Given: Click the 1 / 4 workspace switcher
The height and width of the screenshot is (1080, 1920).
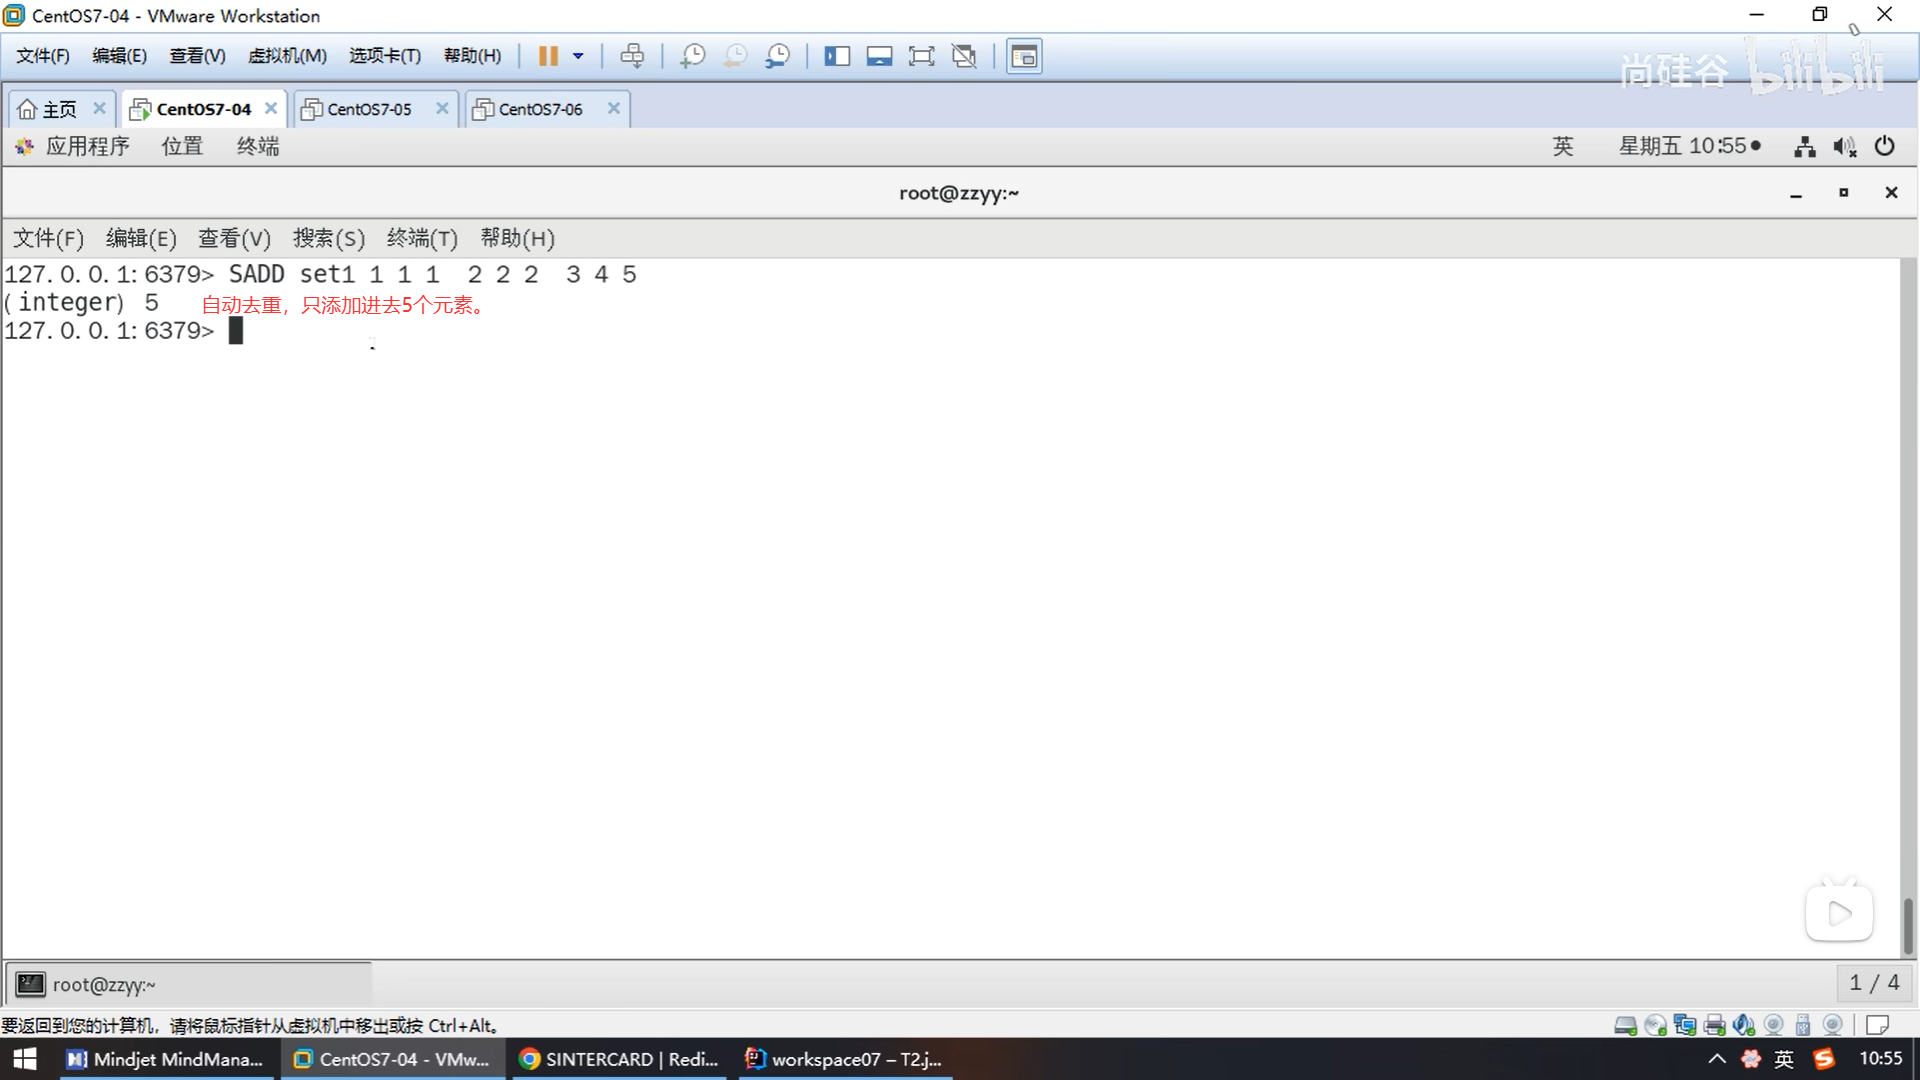Looking at the screenshot, I should [1873, 983].
